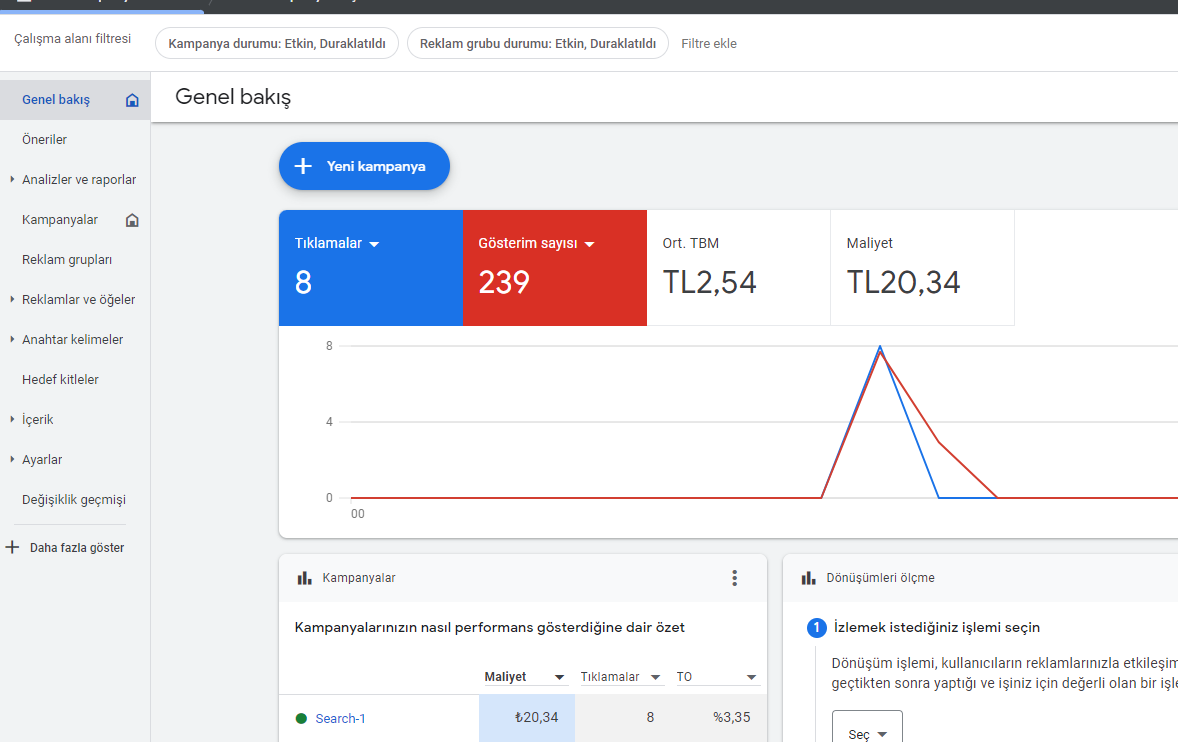The width and height of the screenshot is (1178, 742).
Task: Open Öneriler in sidebar
Action: point(44,140)
